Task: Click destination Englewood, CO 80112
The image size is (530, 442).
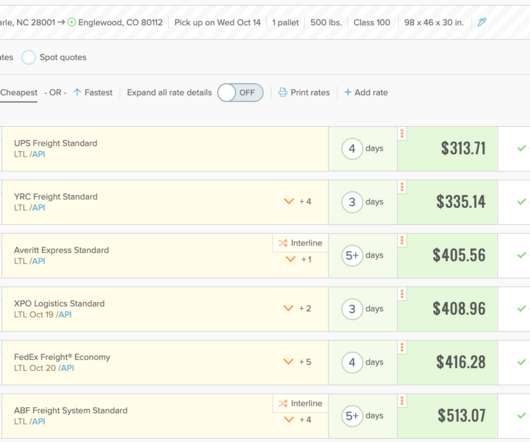Action: point(120,22)
